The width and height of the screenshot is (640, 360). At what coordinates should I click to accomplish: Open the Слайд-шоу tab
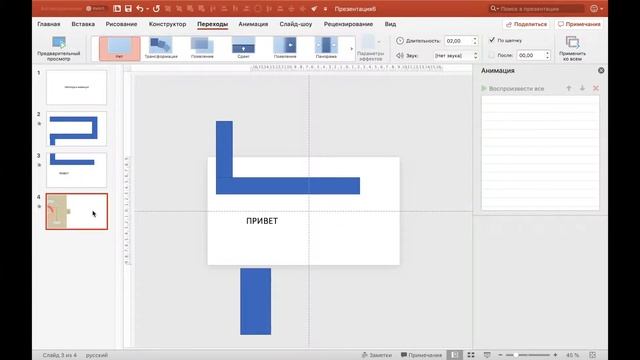pyautogui.click(x=296, y=24)
